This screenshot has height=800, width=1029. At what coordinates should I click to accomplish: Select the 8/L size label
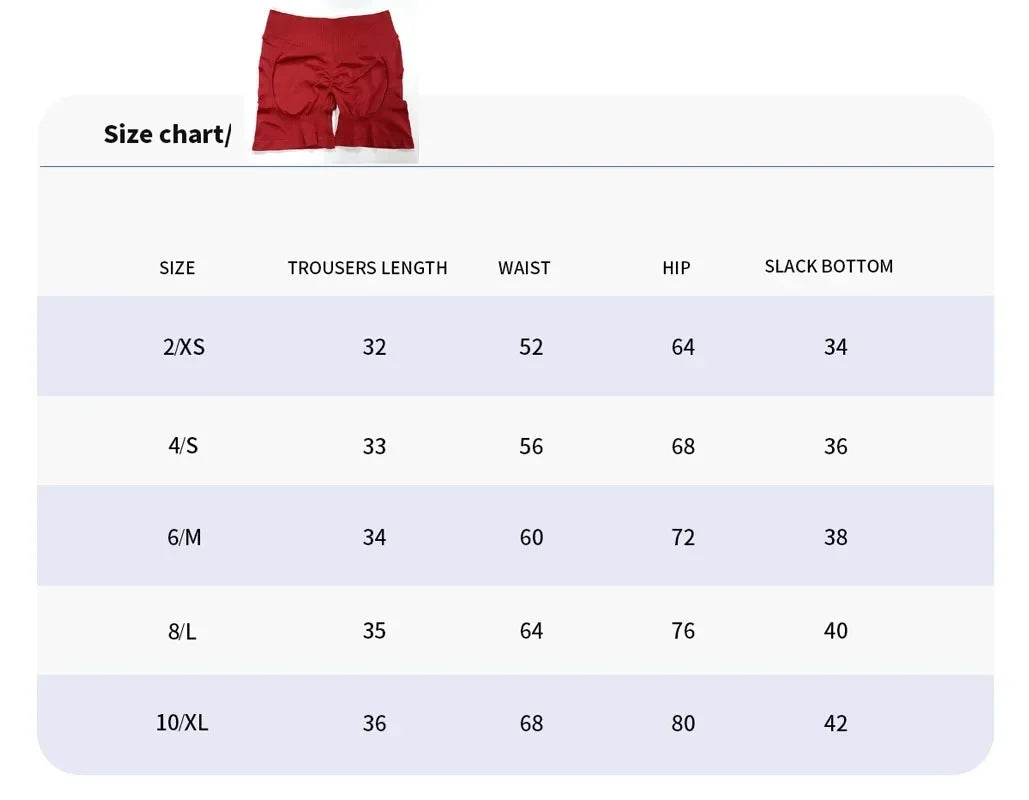coord(182,631)
